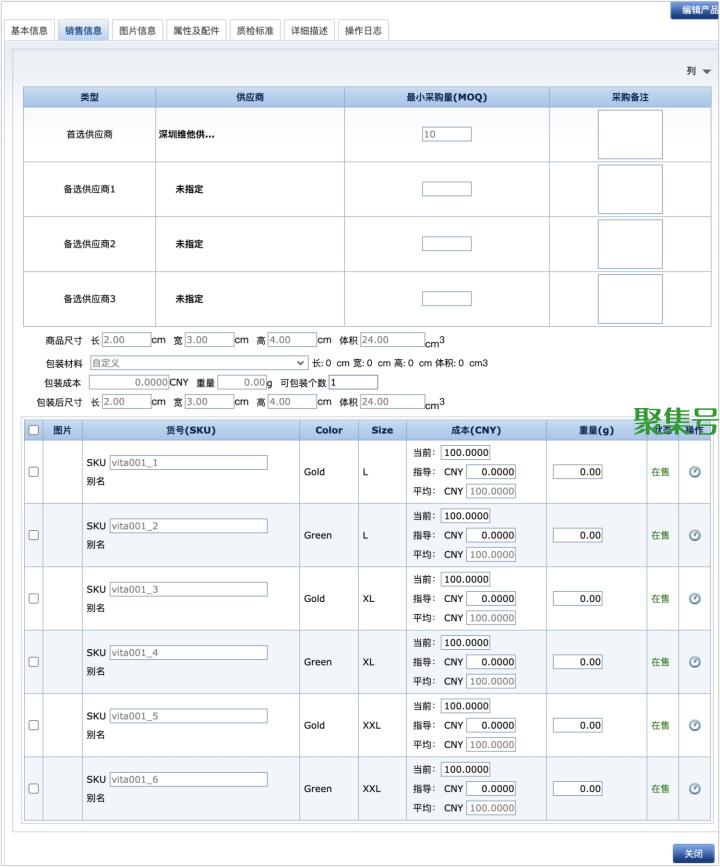
Task: Click the 深圳维他供... preferred supplier link
Action: tap(186, 134)
